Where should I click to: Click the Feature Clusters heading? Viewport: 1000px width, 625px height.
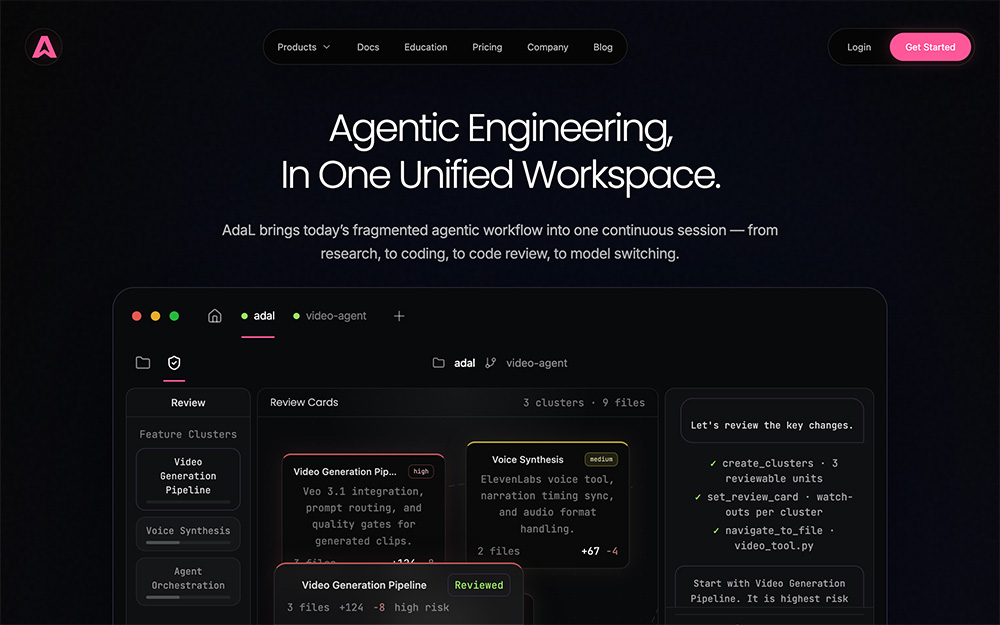[188, 434]
